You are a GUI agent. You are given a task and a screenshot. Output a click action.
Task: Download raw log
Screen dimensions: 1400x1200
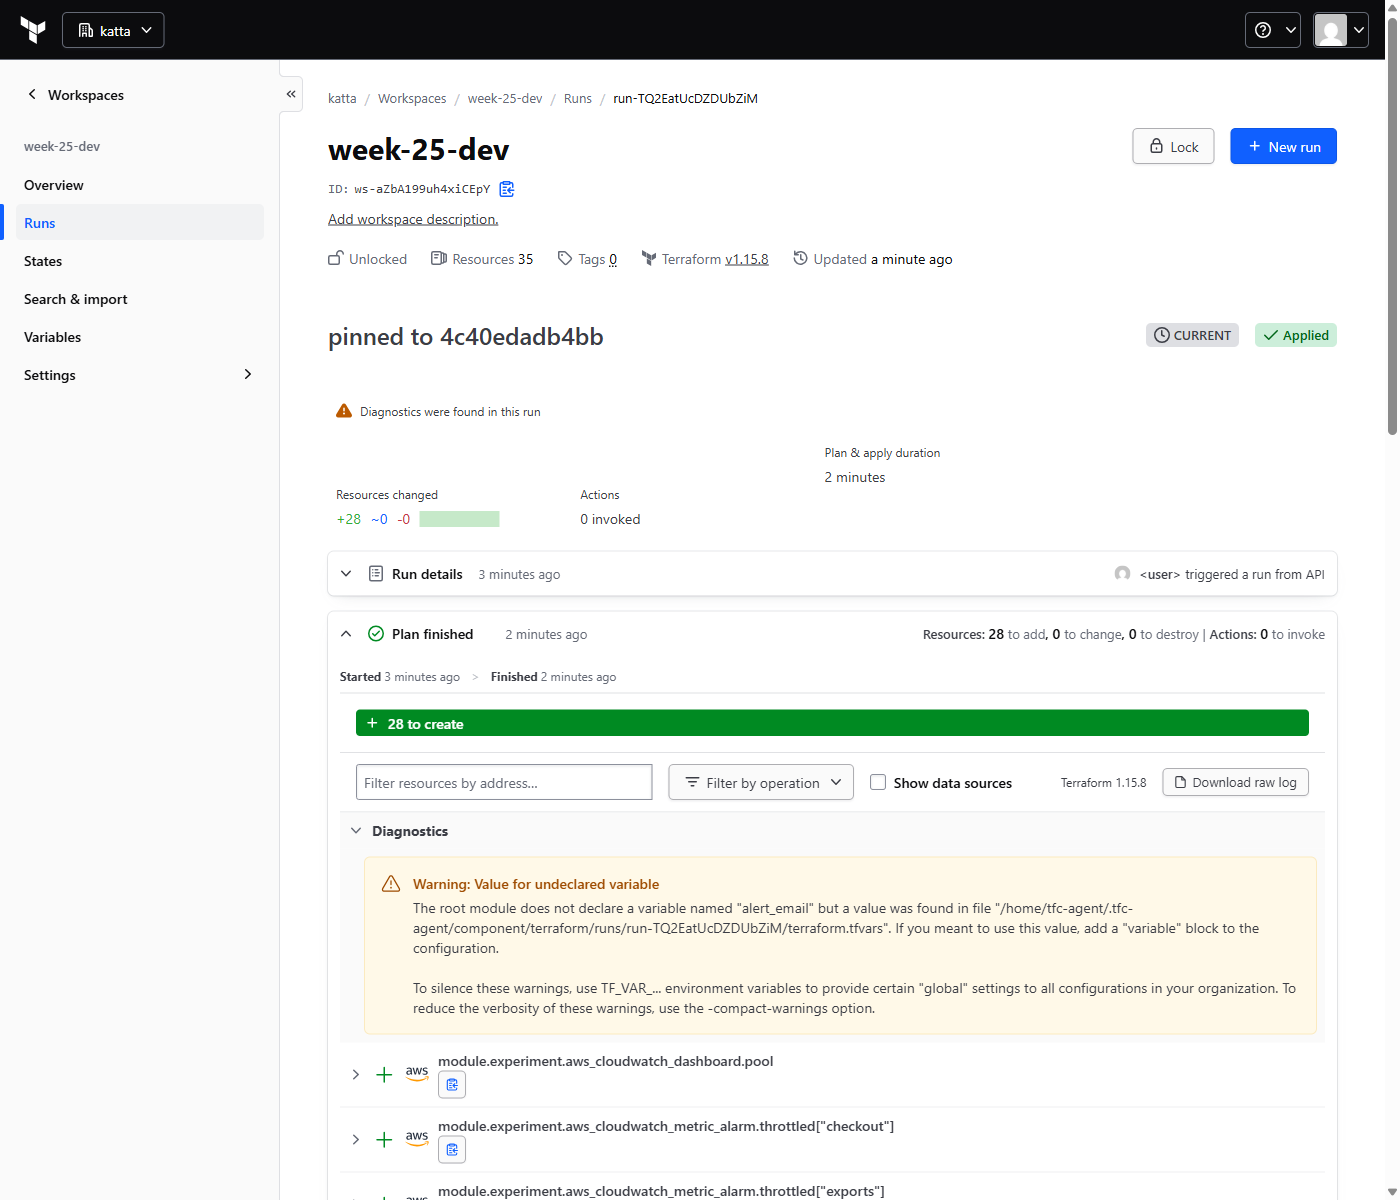click(x=1235, y=782)
